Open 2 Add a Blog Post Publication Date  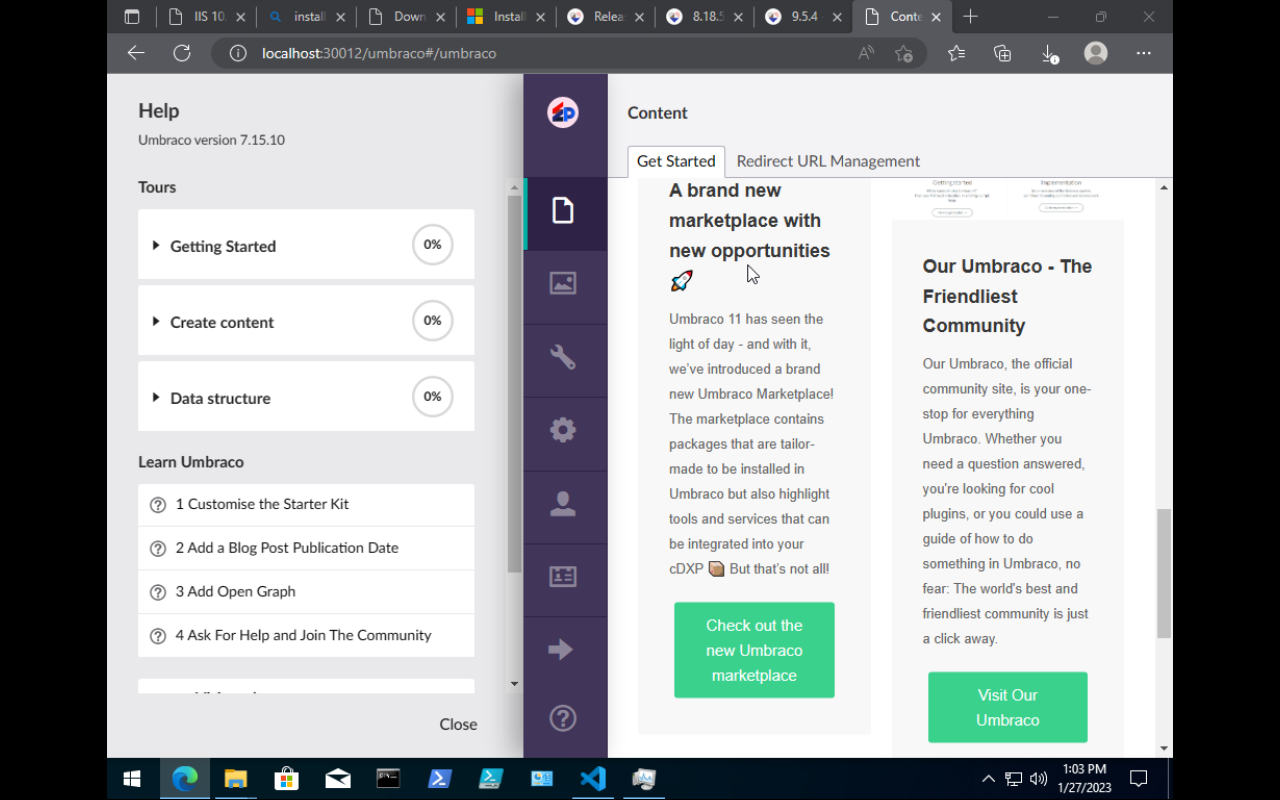pos(306,548)
